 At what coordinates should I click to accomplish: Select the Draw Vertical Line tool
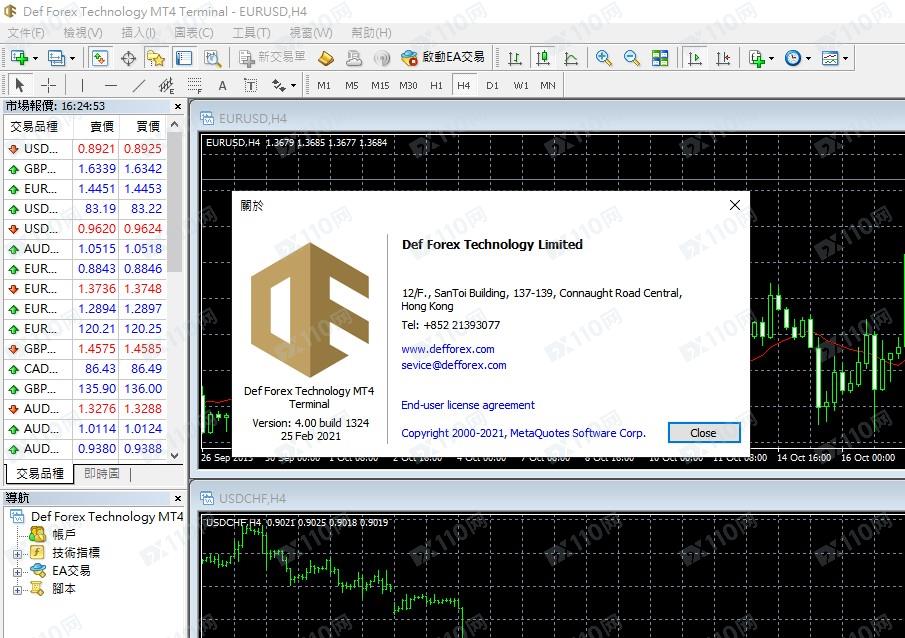pyautogui.click(x=83, y=85)
